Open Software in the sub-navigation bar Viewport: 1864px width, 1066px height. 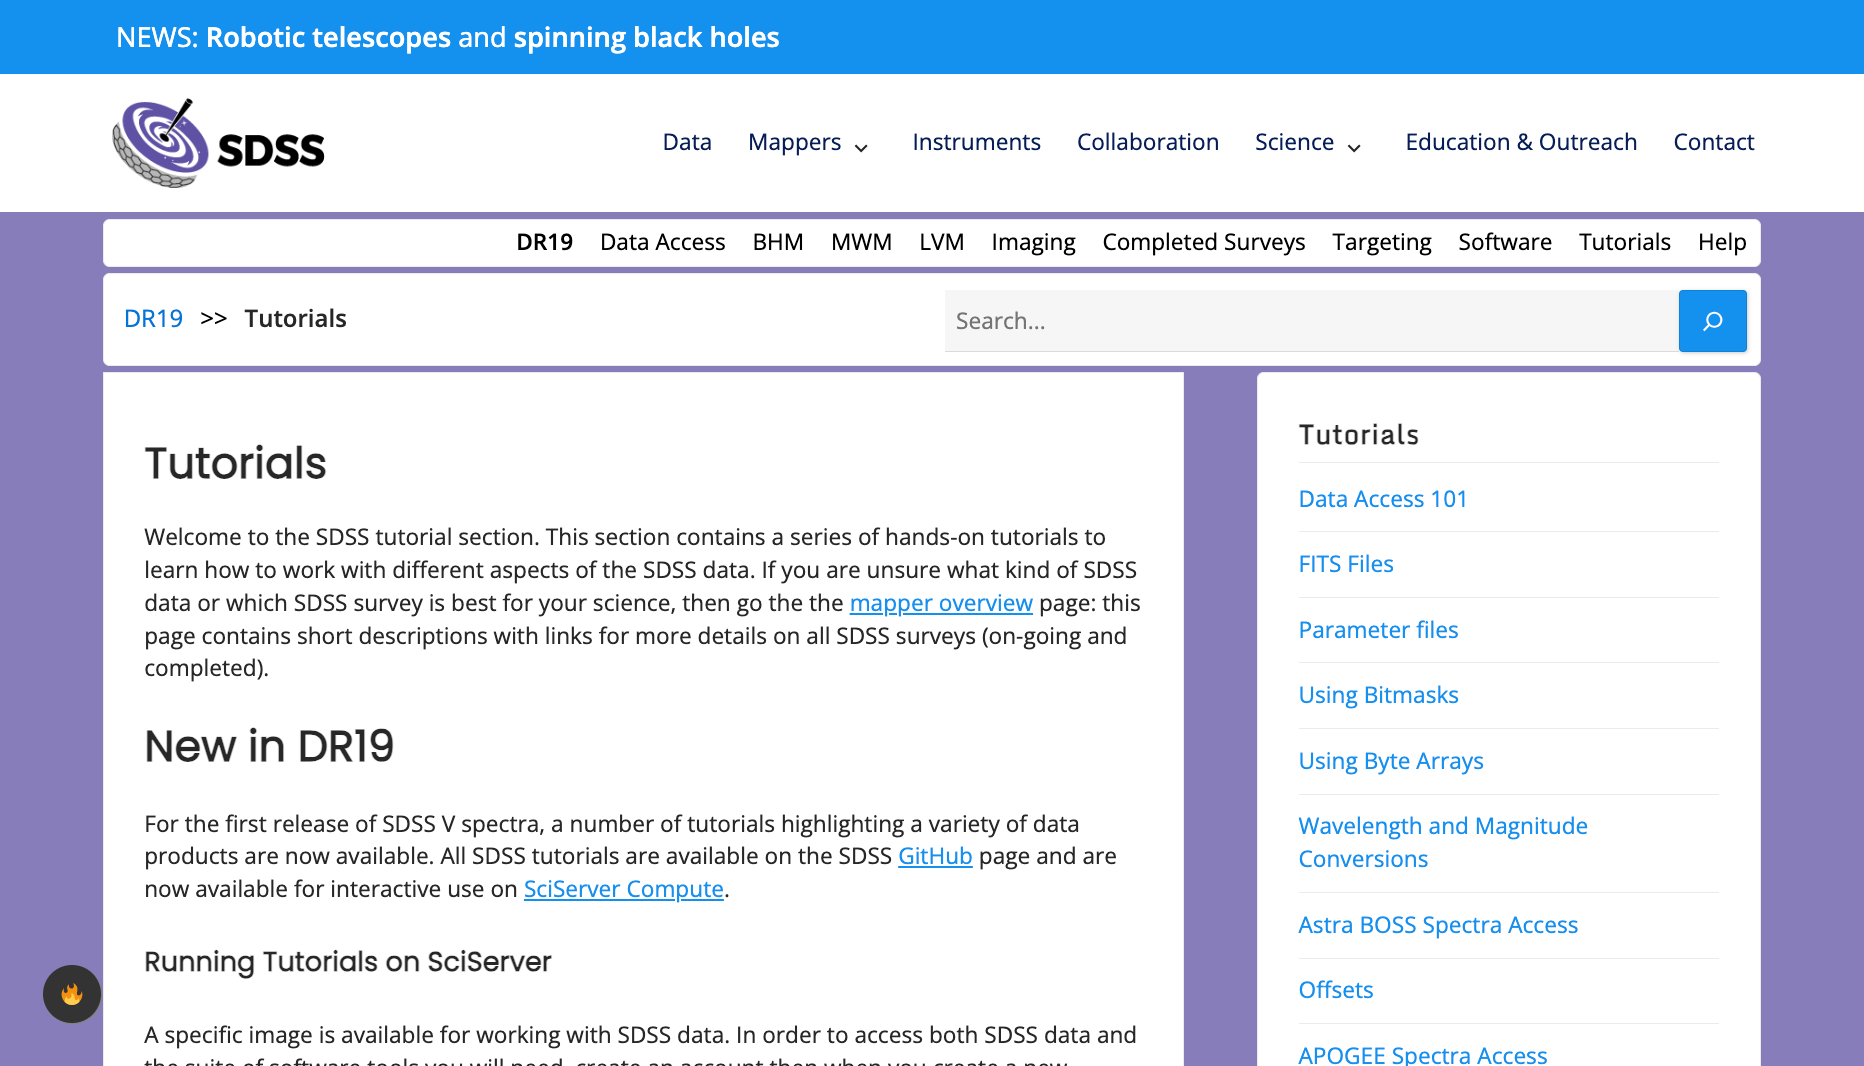(x=1504, y=242)
